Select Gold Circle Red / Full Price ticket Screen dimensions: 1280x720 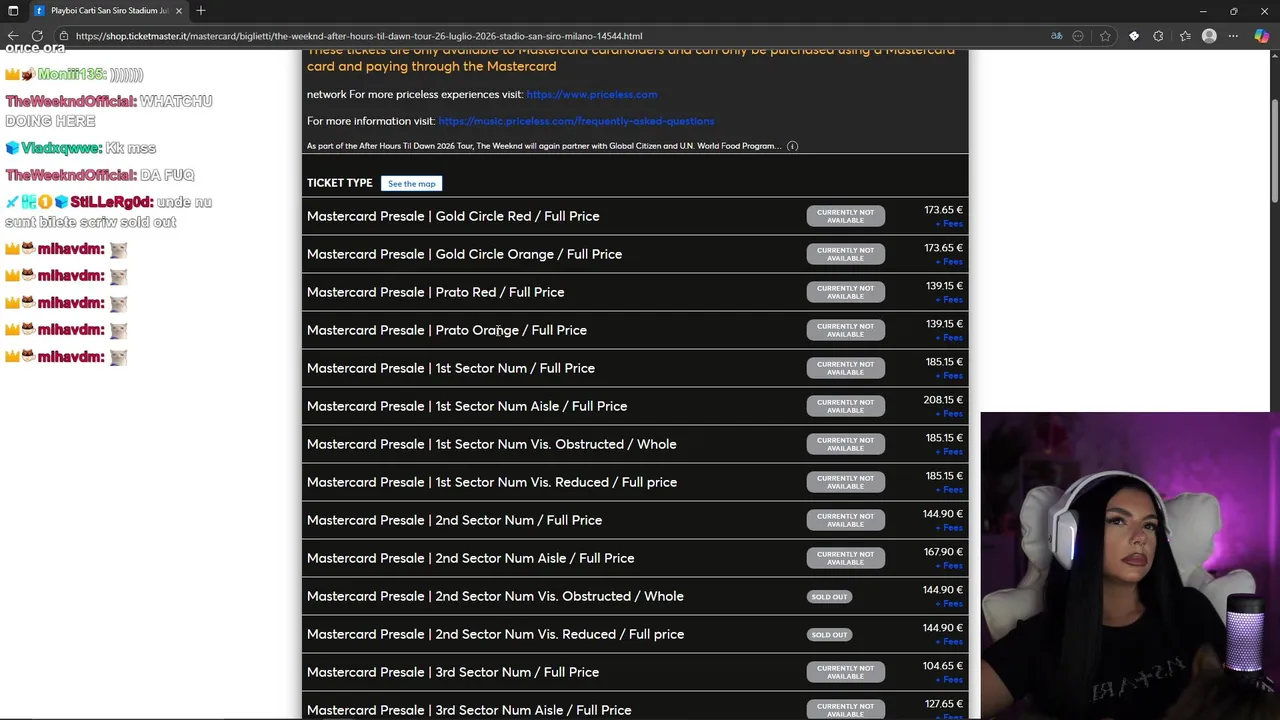(x=453, y=216)
